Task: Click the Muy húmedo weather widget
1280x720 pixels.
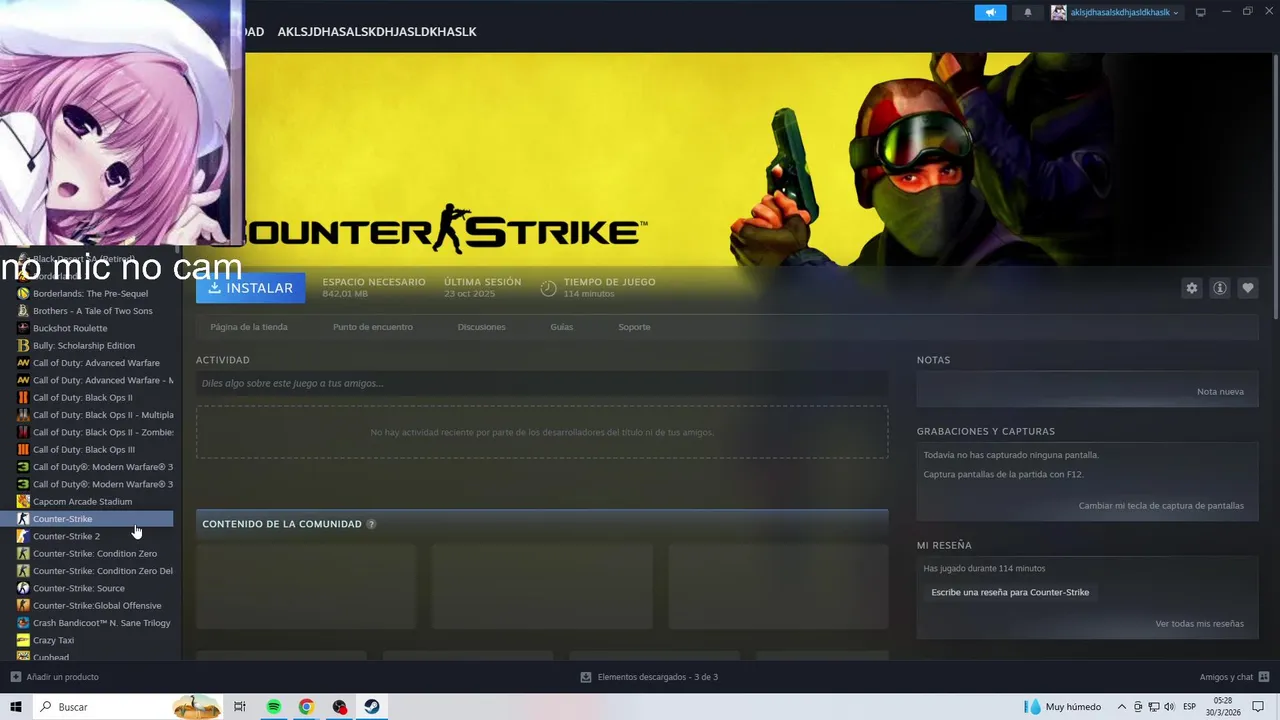Action: 1064,707
